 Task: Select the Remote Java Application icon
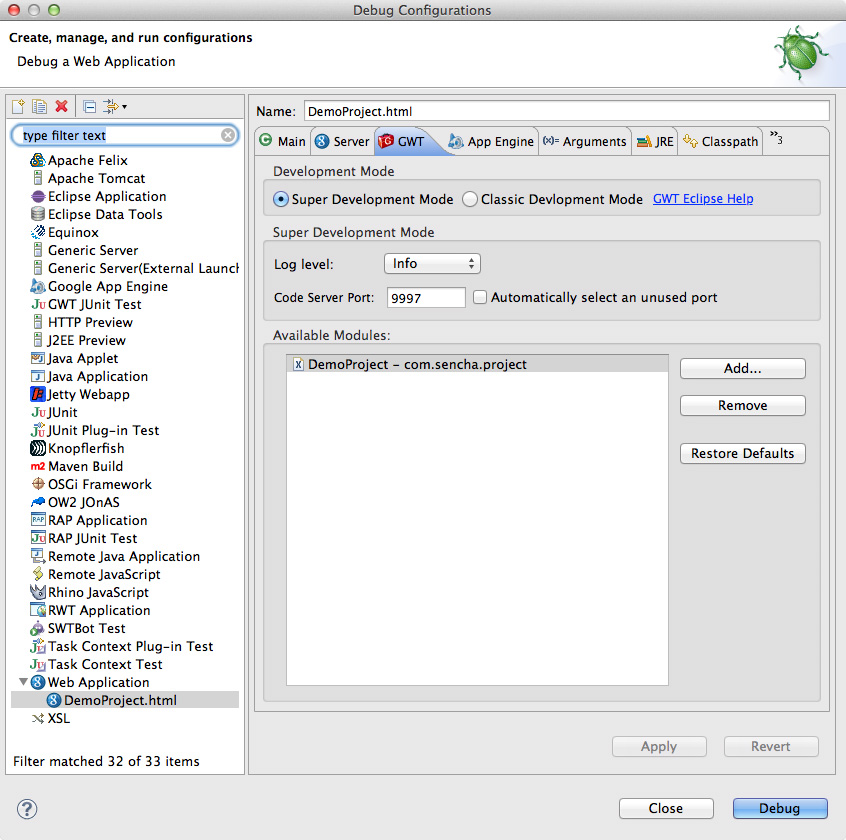click(x=38, y=556)
